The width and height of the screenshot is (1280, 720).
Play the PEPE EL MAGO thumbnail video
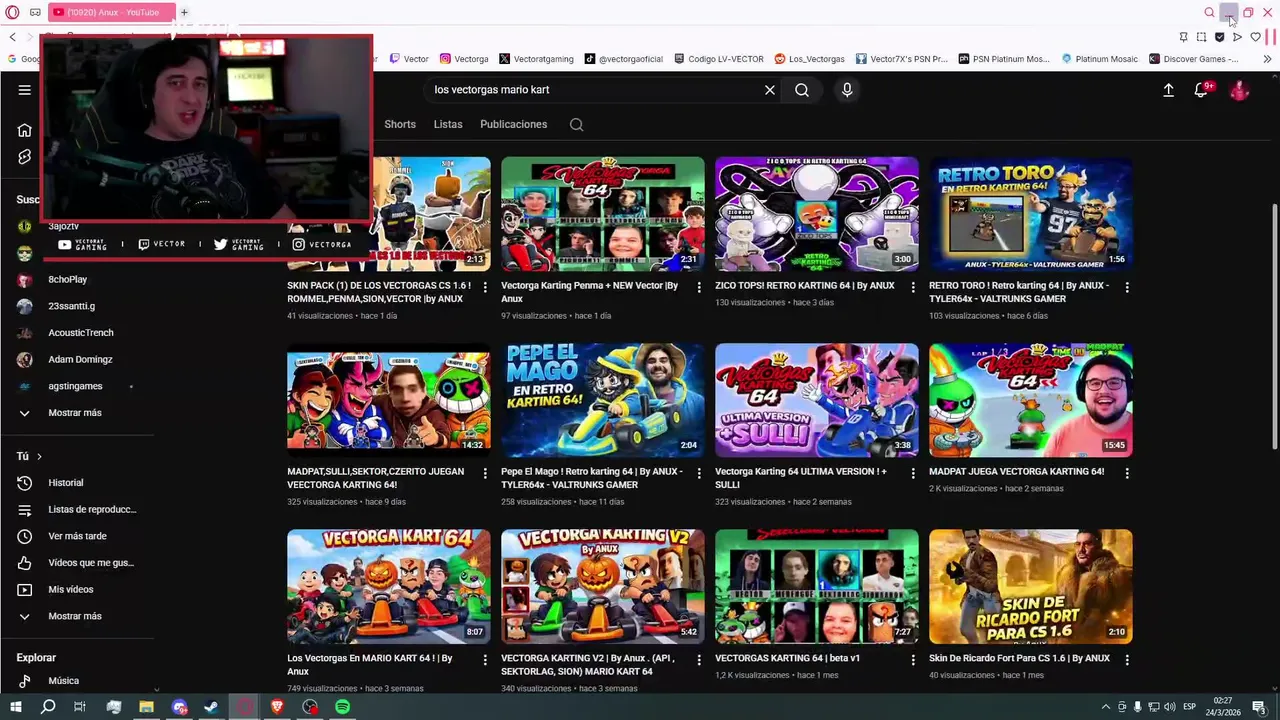pos(603,400)
